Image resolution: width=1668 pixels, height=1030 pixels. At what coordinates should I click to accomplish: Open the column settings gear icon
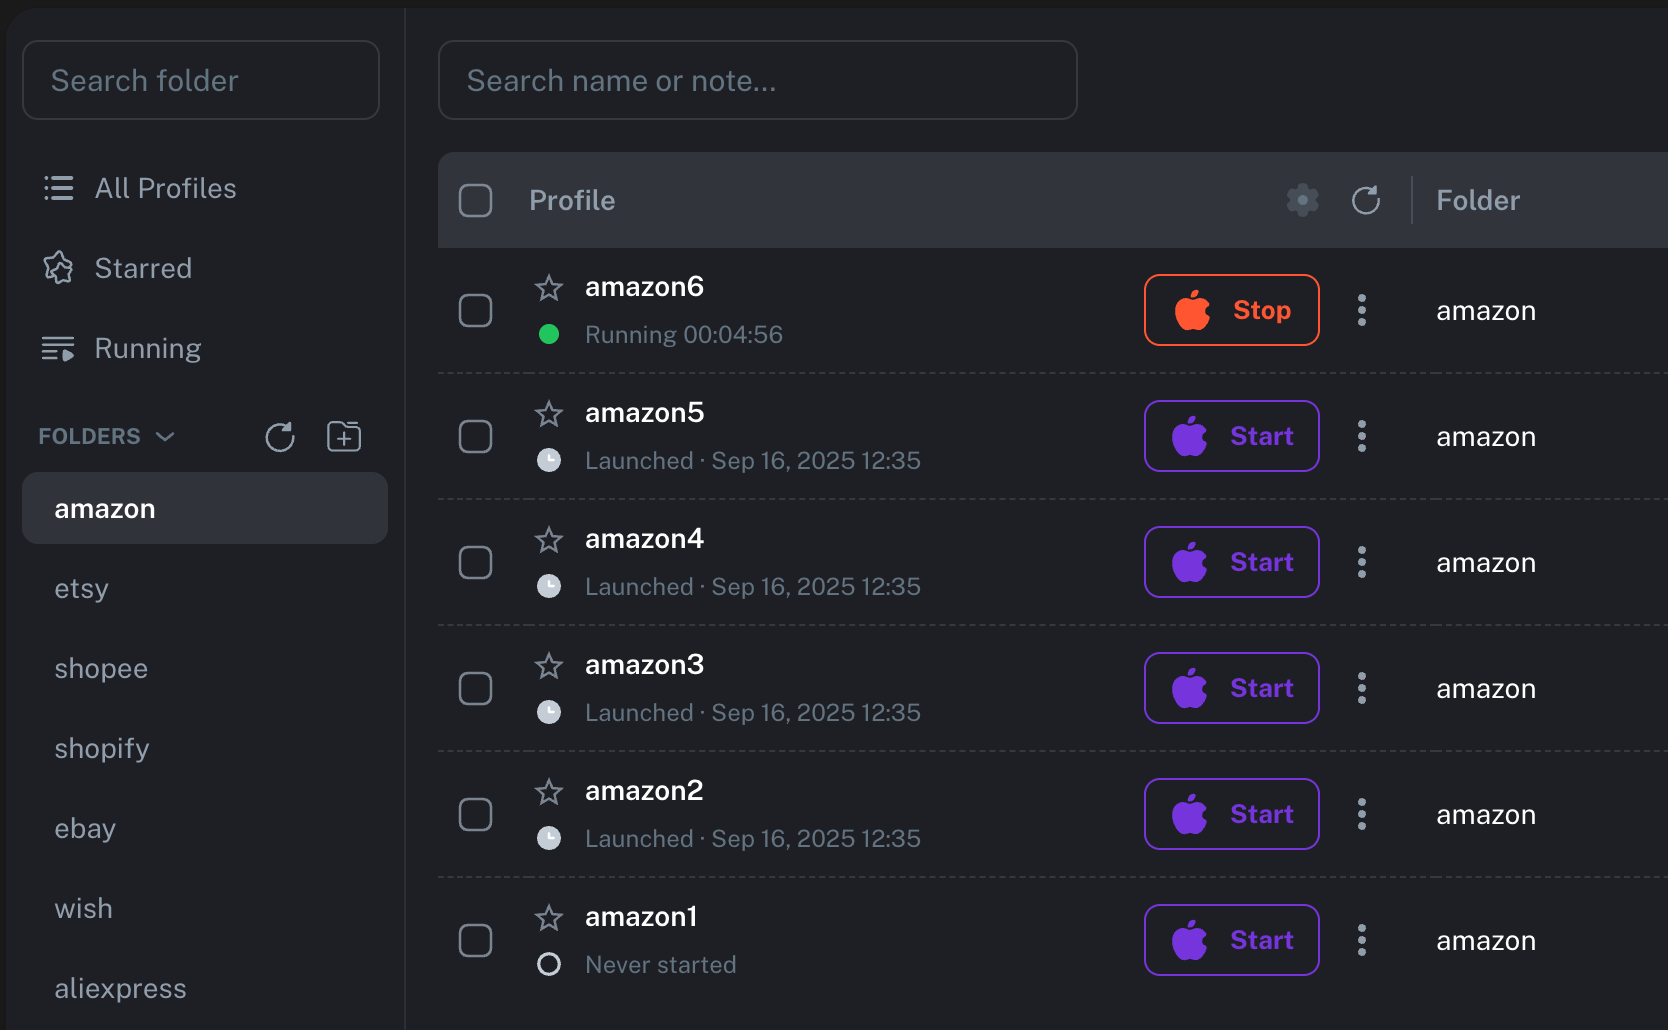coord(1302,200)
